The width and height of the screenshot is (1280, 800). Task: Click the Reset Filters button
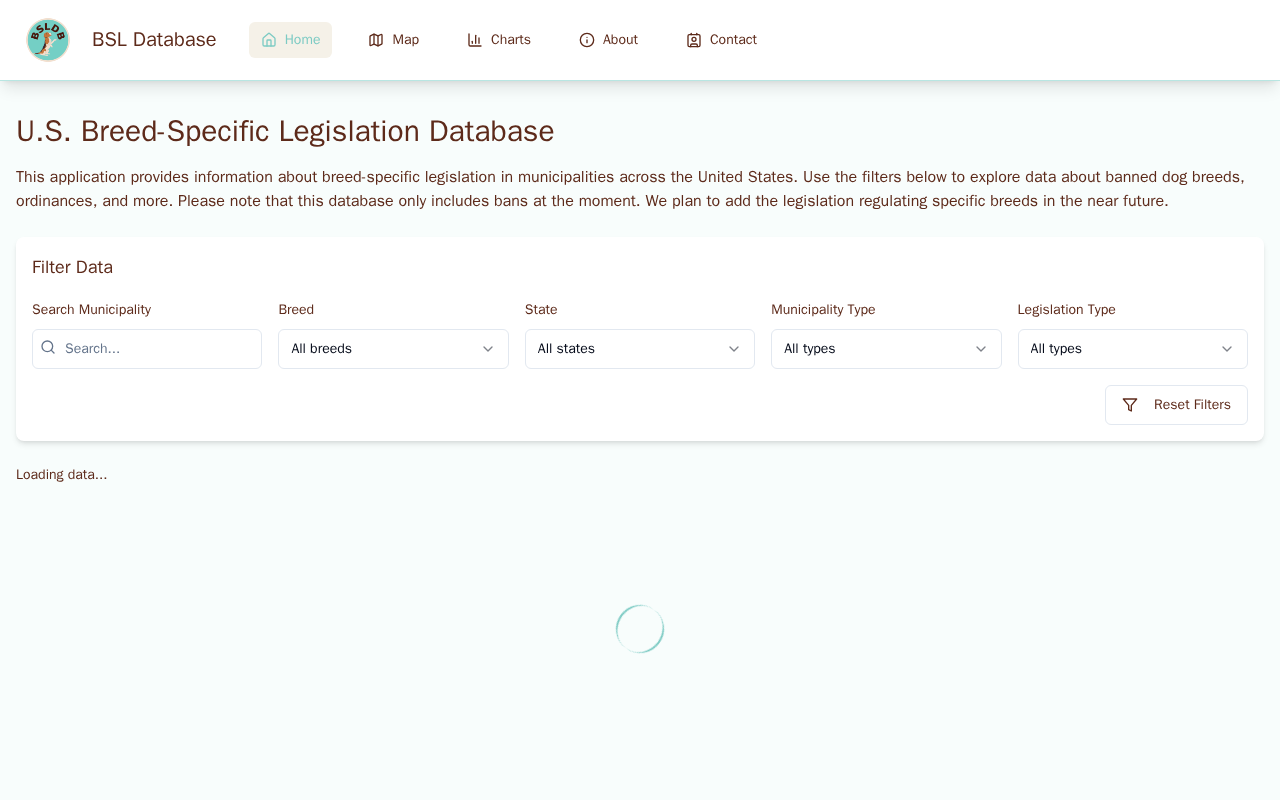pos(1176,405)
